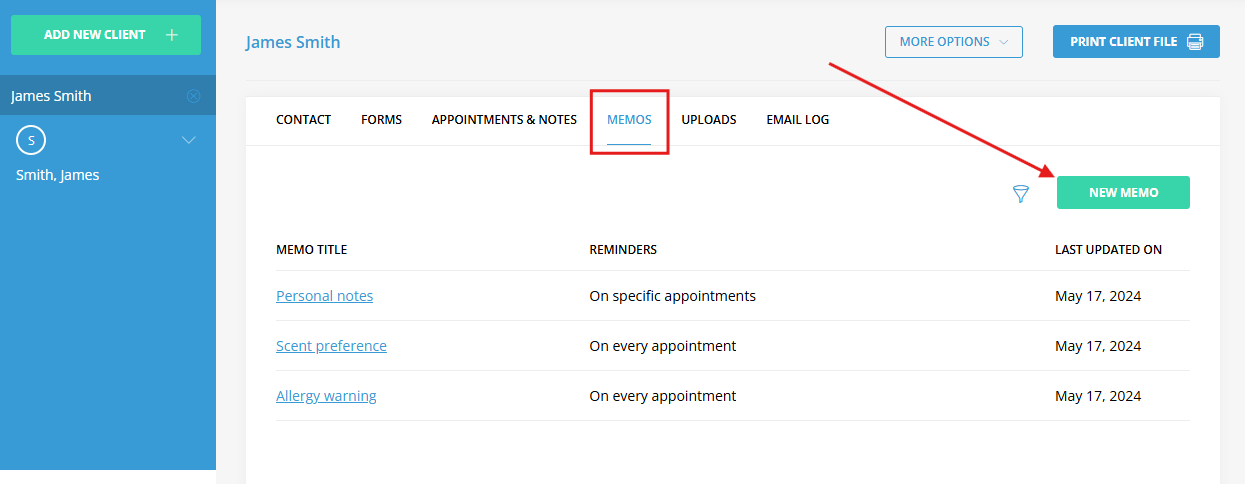Click Scent preference date May 17, 2024
Viewport: 1245px width, 484px height.
[1098, 346]
